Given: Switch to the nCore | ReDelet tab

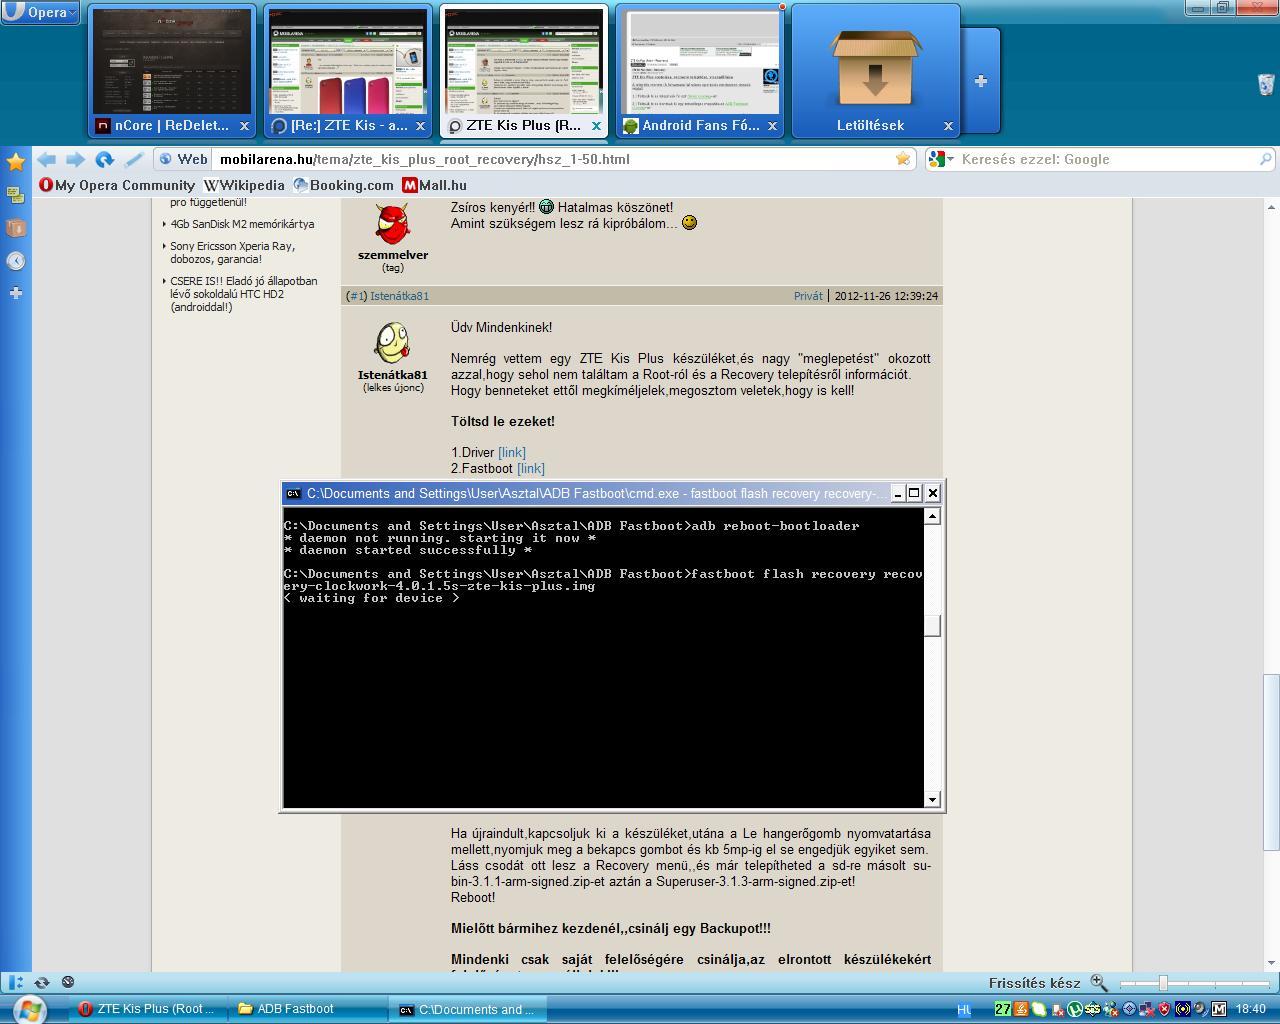Looking at the screenshot, I should (x=172, y=70).
